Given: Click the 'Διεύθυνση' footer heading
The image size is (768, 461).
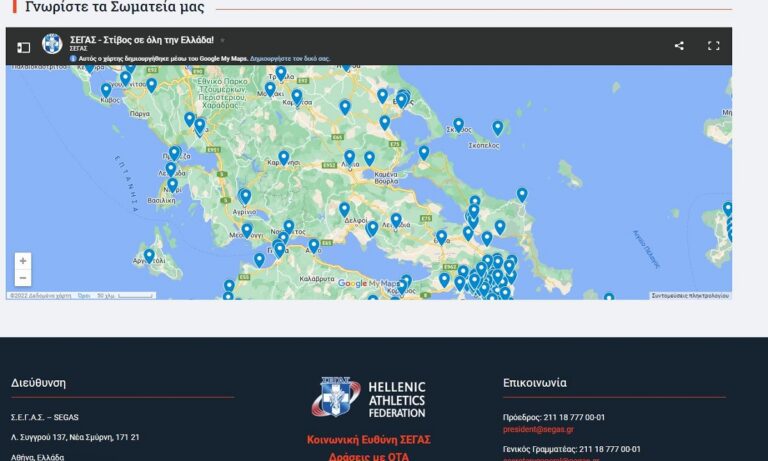Looking at the screenshot, I should [x=38, y=383].
